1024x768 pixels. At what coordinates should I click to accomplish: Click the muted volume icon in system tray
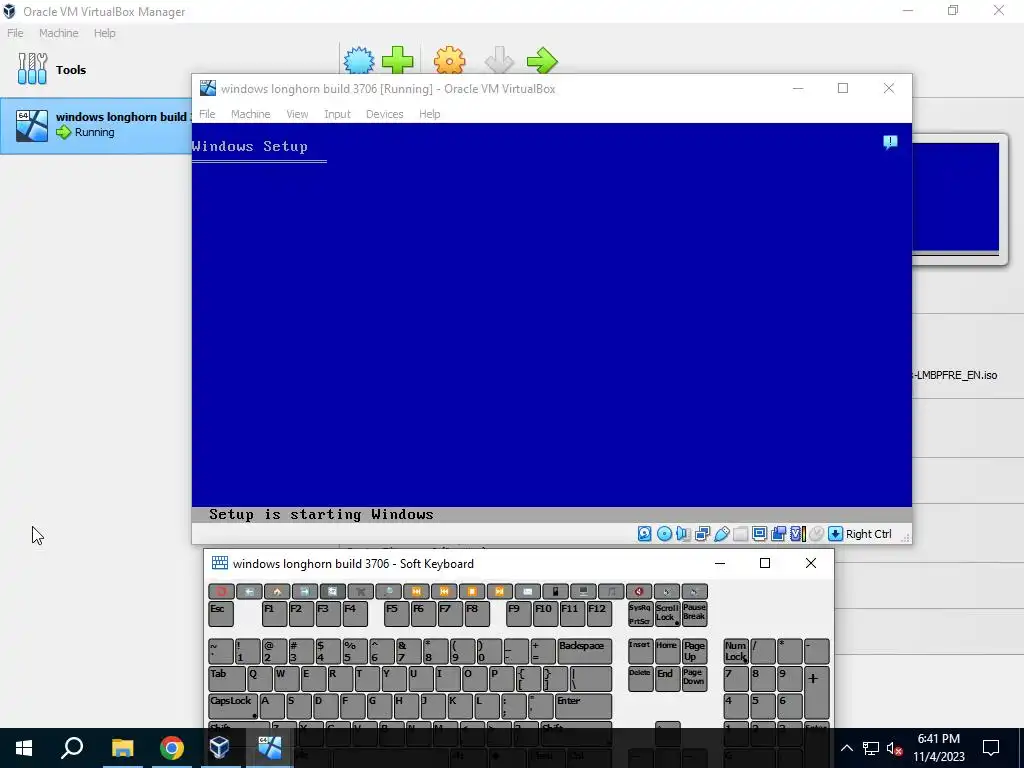[895, 748]
